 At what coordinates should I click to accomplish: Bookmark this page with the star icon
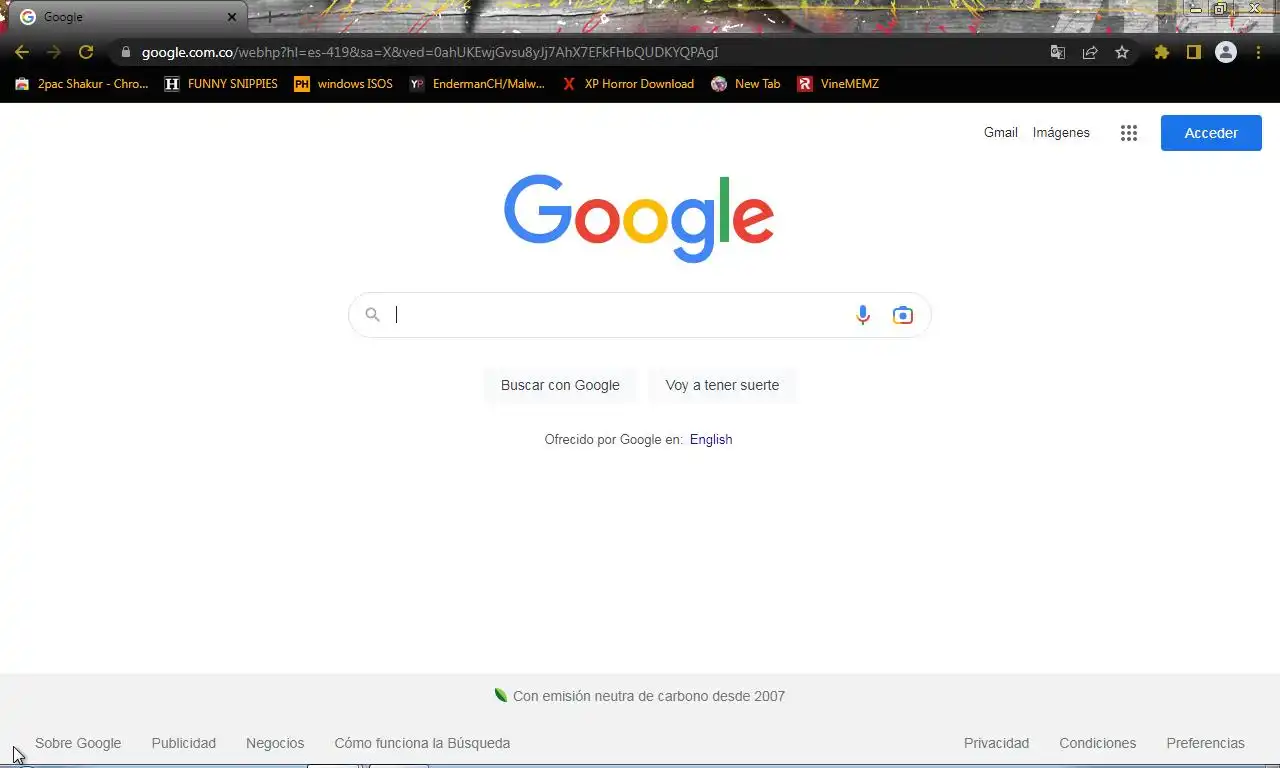[x=1122, y=52]
